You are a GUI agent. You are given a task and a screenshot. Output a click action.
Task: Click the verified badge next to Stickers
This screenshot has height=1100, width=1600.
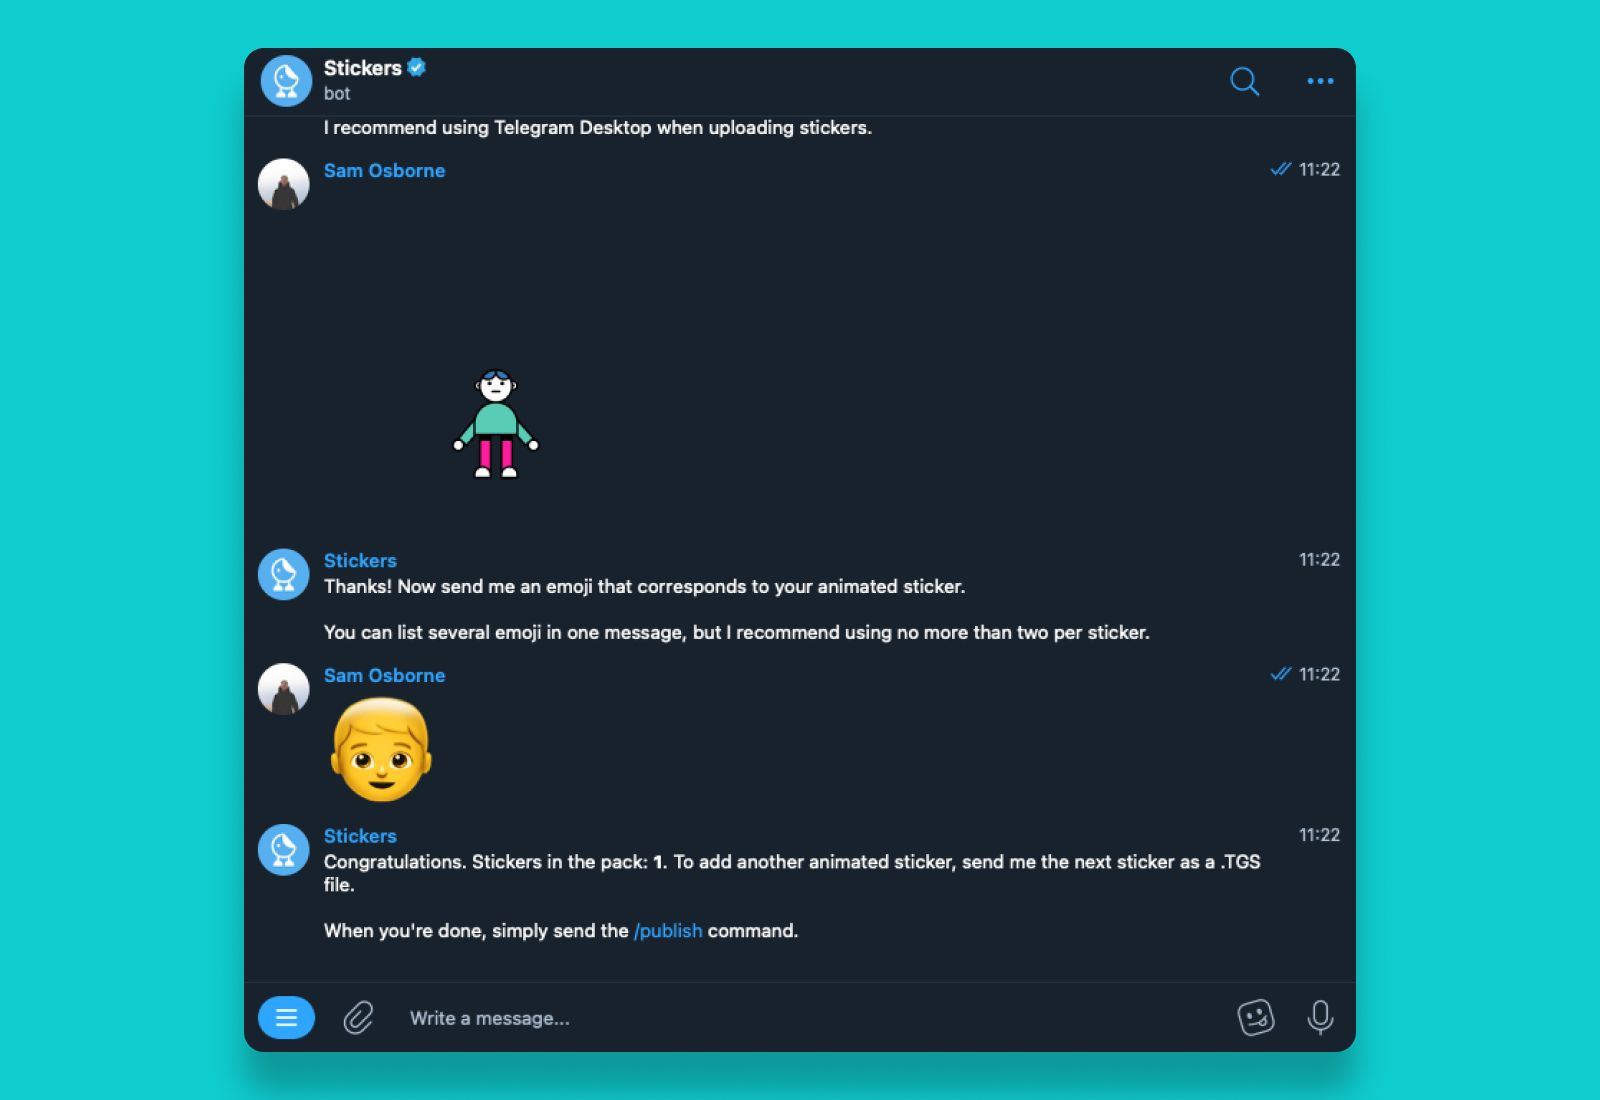coord(417,67)
